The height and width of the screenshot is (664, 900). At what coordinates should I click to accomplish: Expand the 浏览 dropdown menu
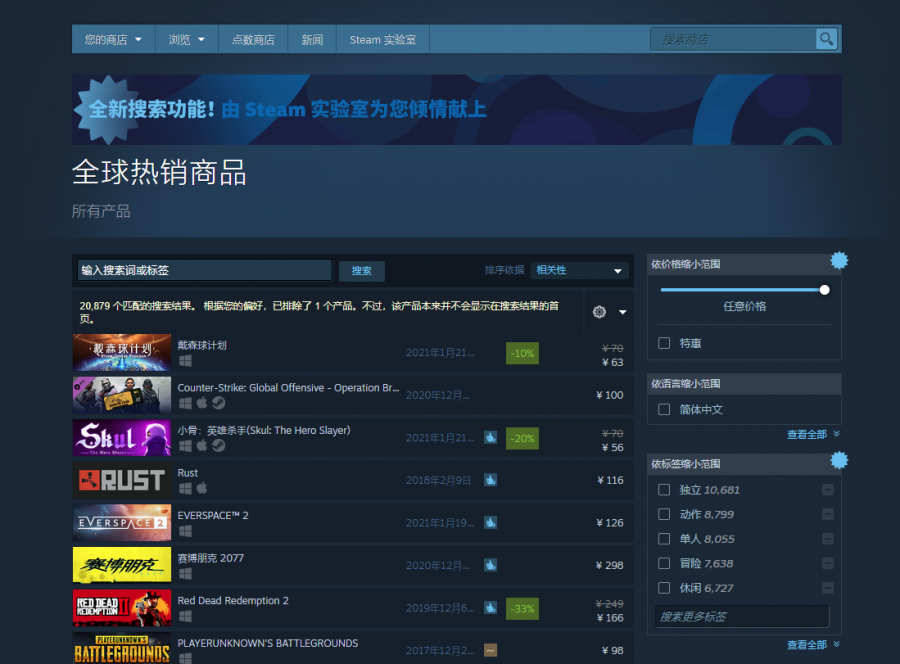(x=187, y=39)
